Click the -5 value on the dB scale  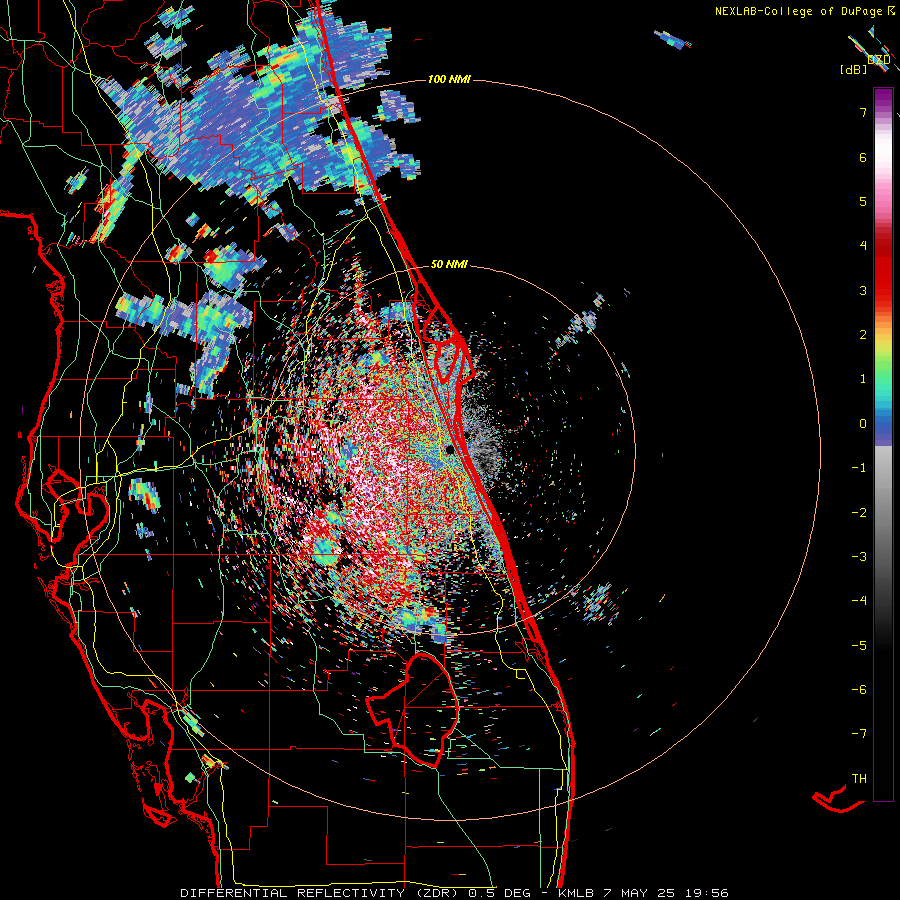tap(859, 646)
